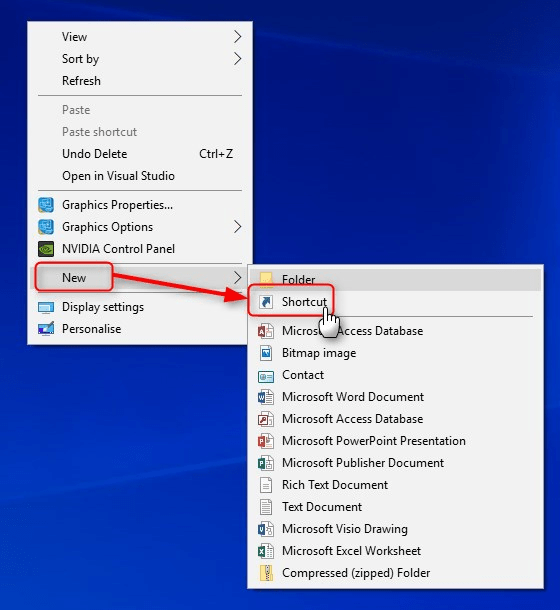Expand the Sort by submenu arrow
Viewport: 560px width, 610px height.
[x=237, y=59]
